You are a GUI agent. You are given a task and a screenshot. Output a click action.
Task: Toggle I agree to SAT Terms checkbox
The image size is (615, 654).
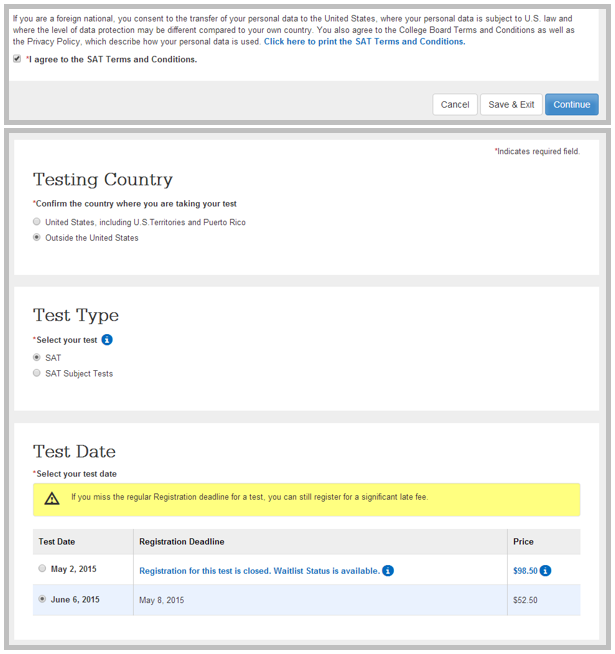pos(17,59)
